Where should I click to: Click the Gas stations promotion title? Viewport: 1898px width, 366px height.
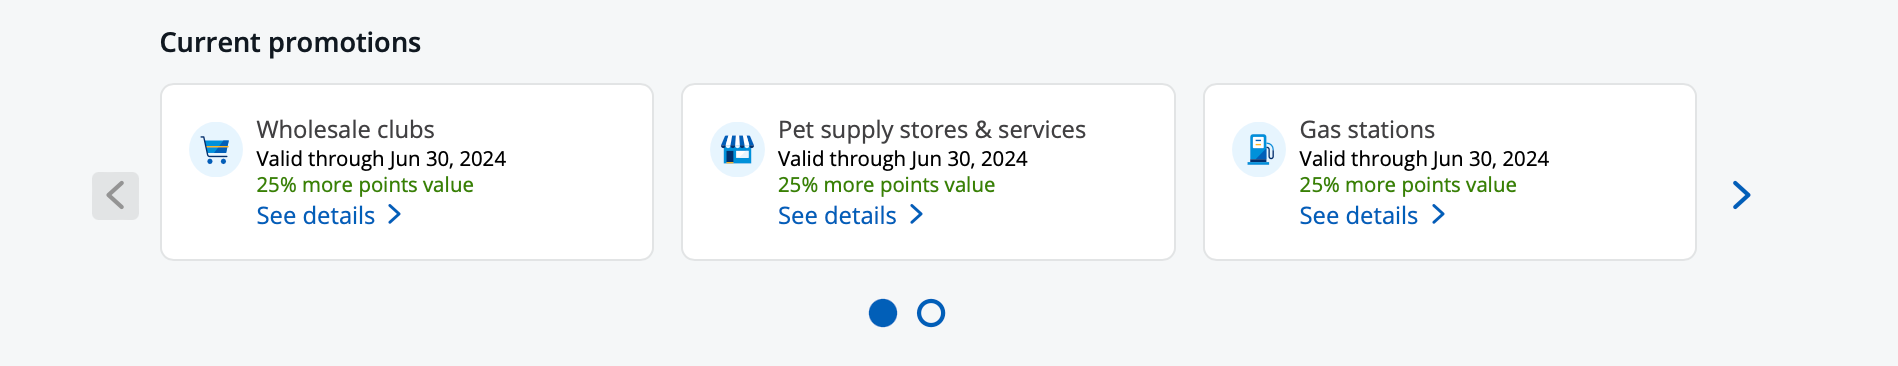pos(1367,129)
